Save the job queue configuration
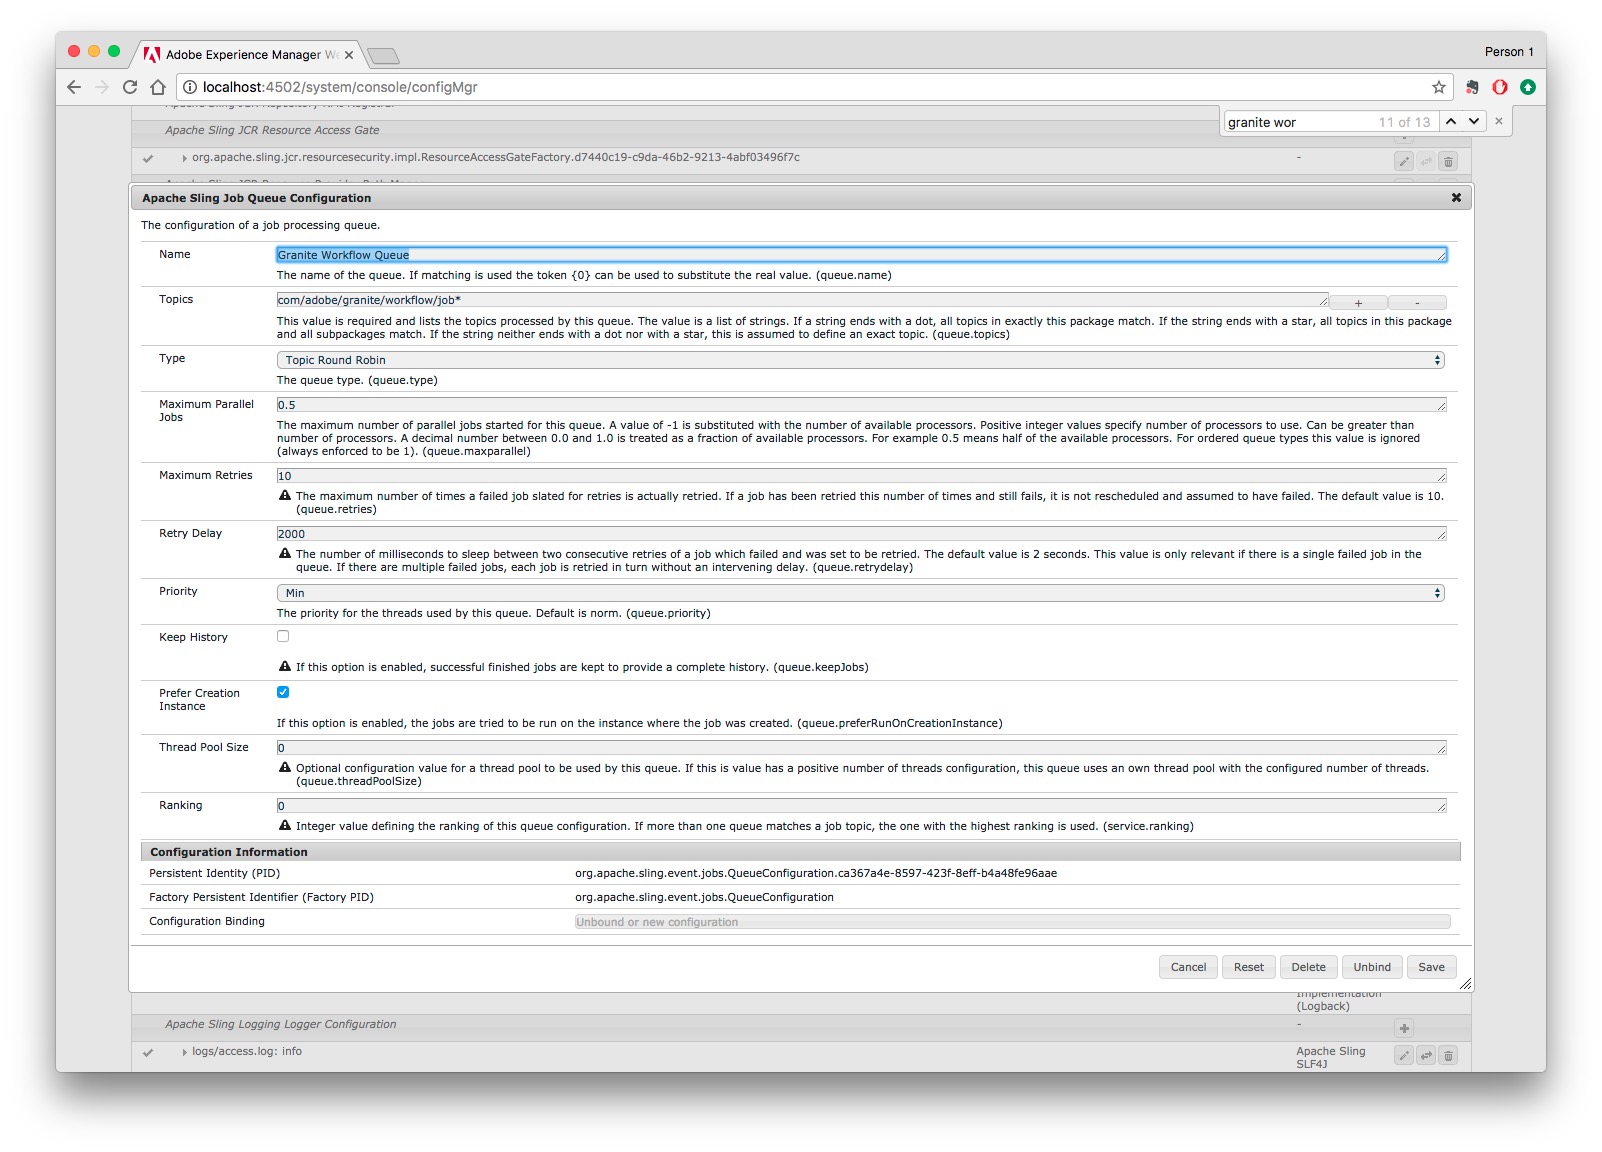This screenshot has height=1152, width=1602. coord(1431,967)
